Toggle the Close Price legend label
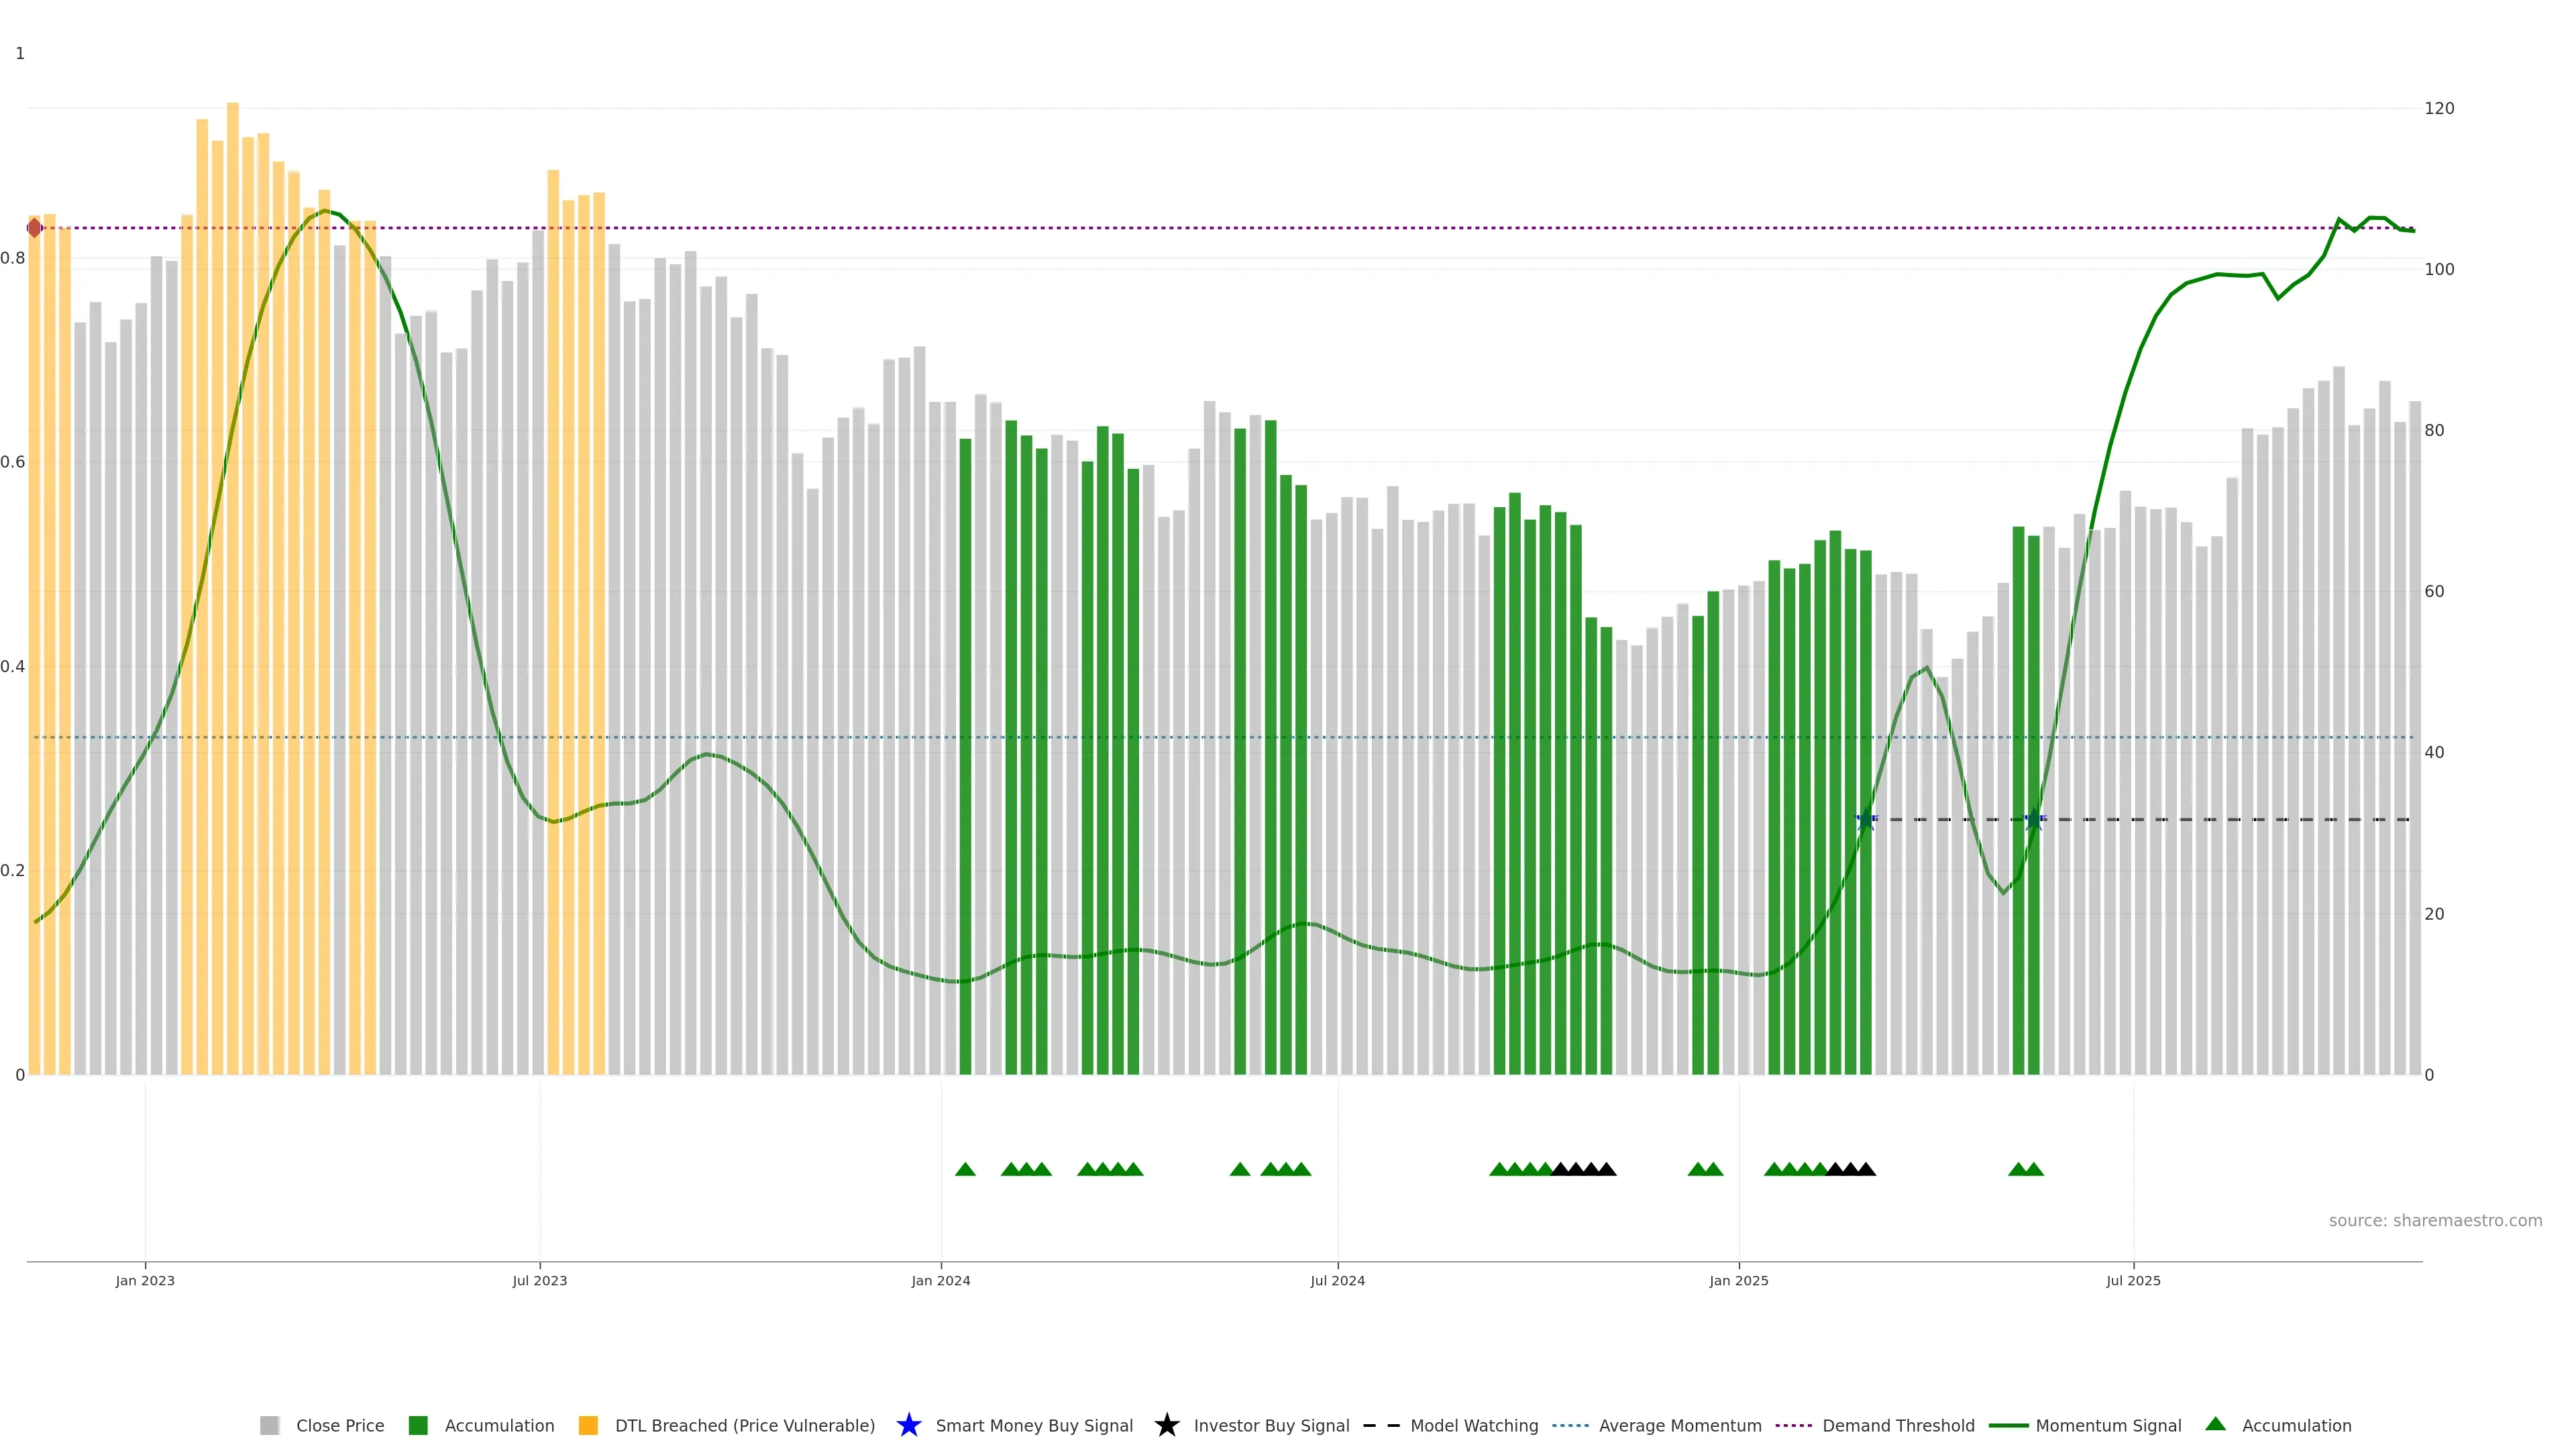Image resolution: width=2576 pixels, height=1449 pixels. pyautogui.click(x=340, y=1425)
